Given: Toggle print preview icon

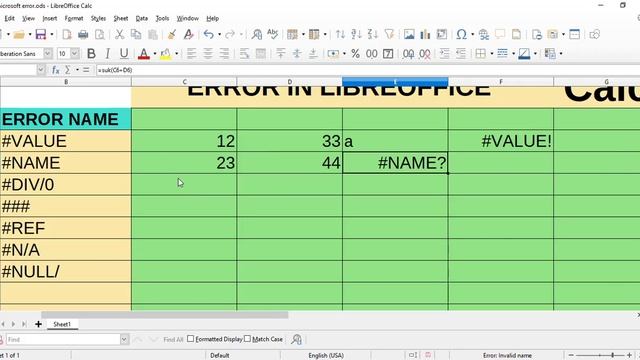Looking at the screenshot, I should (100, 34).
